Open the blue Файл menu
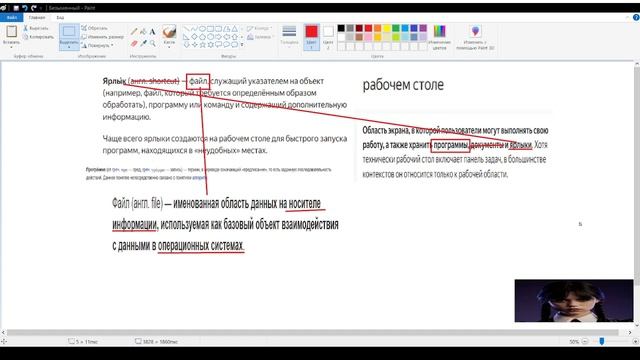 [12, 18]
